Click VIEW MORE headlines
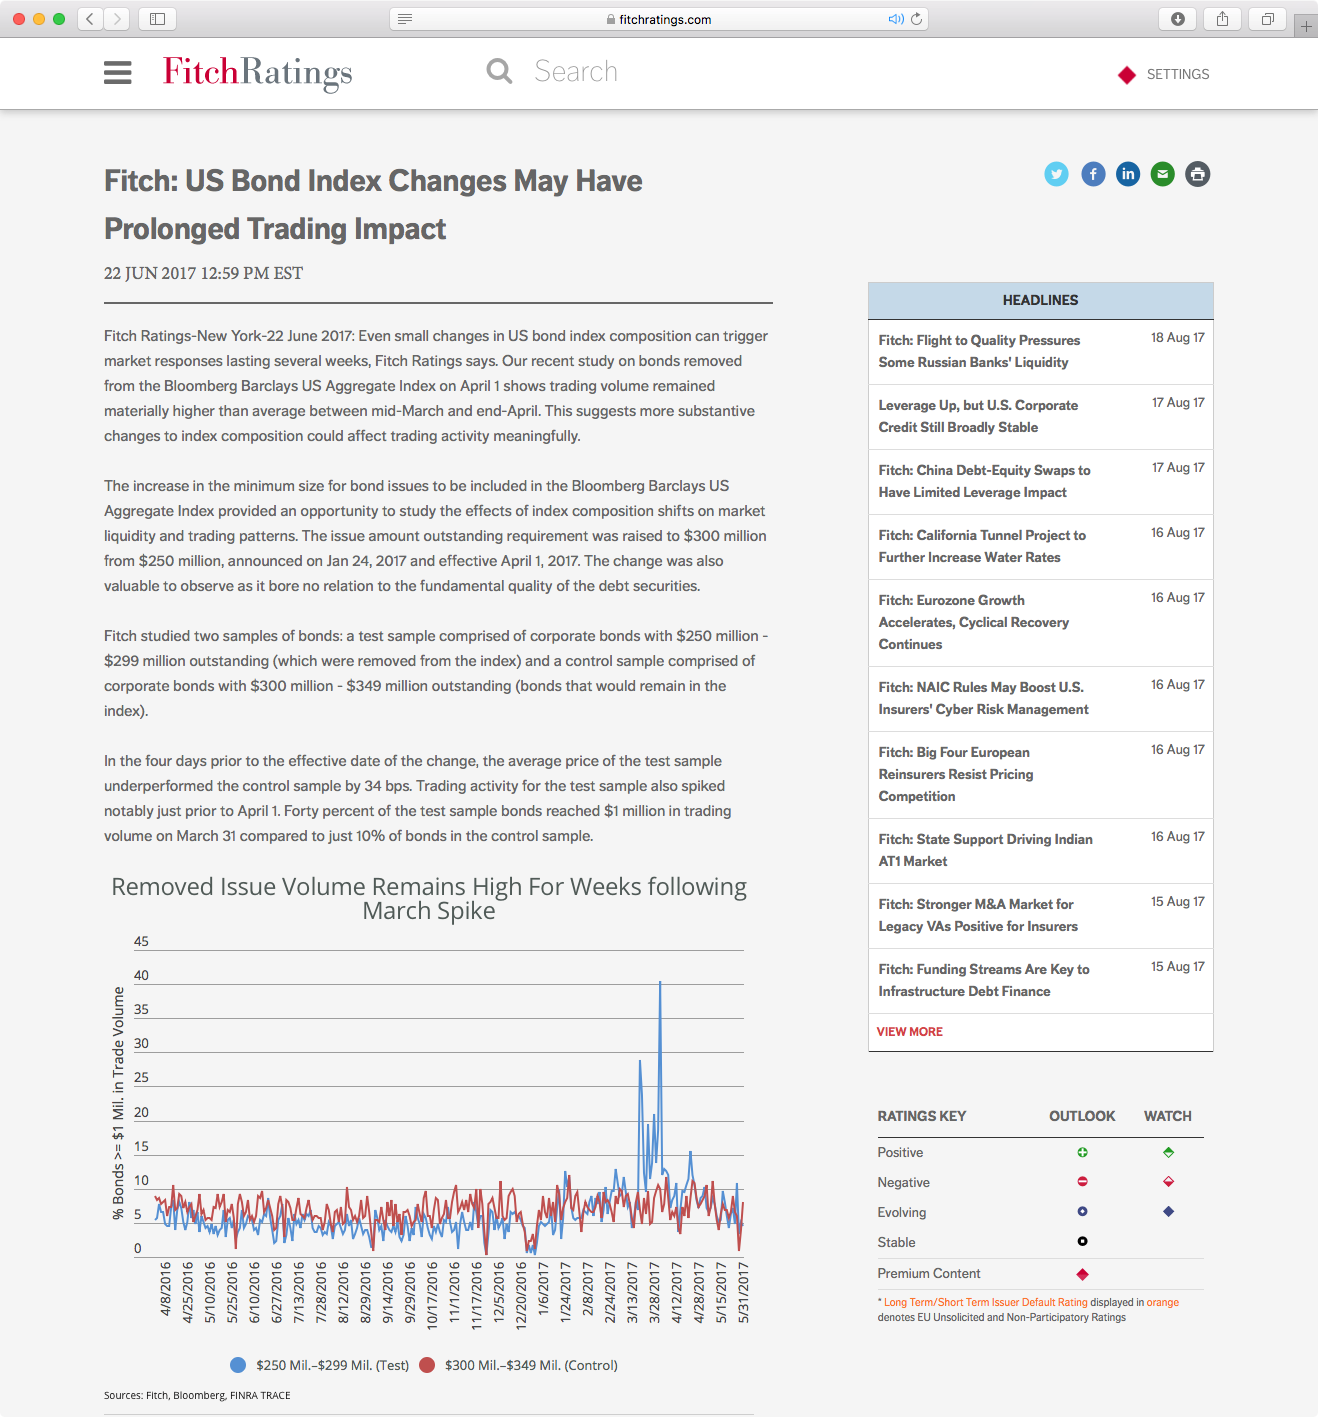 (x=909, y=1032)
